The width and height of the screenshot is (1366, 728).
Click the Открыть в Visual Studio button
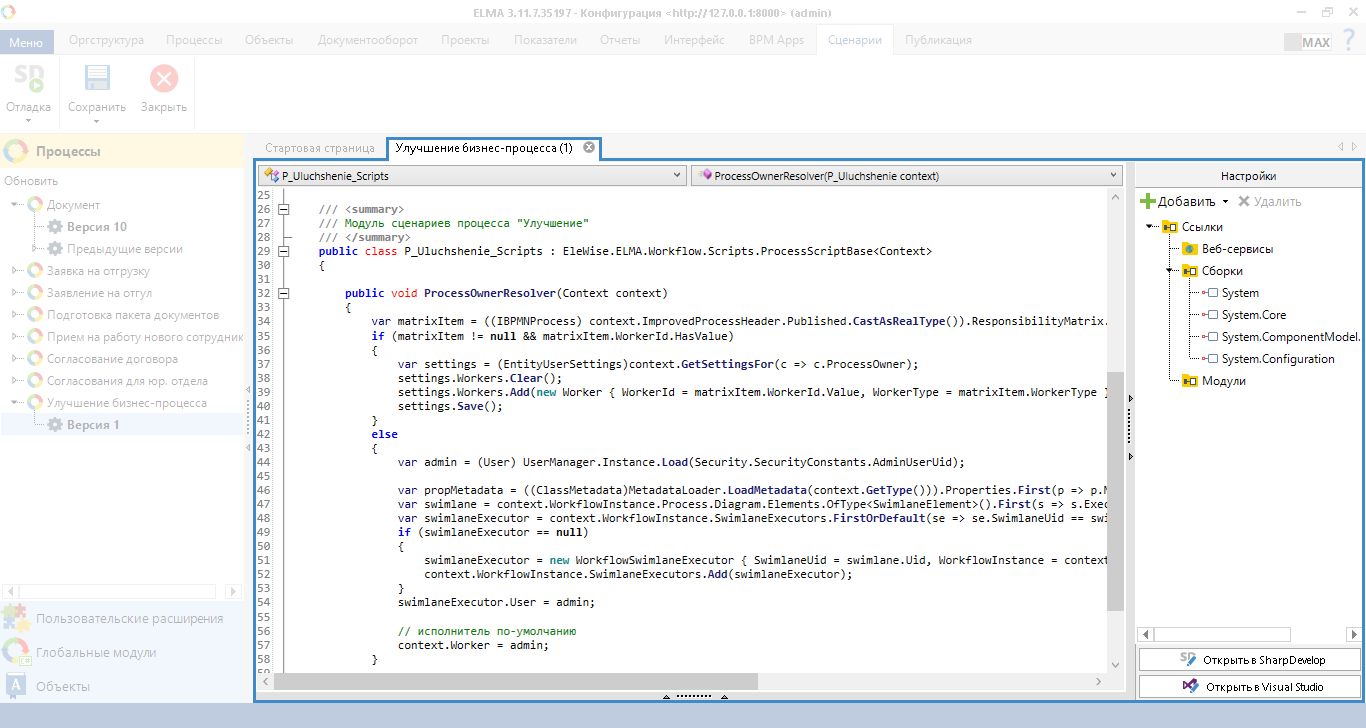point(1250,687)
